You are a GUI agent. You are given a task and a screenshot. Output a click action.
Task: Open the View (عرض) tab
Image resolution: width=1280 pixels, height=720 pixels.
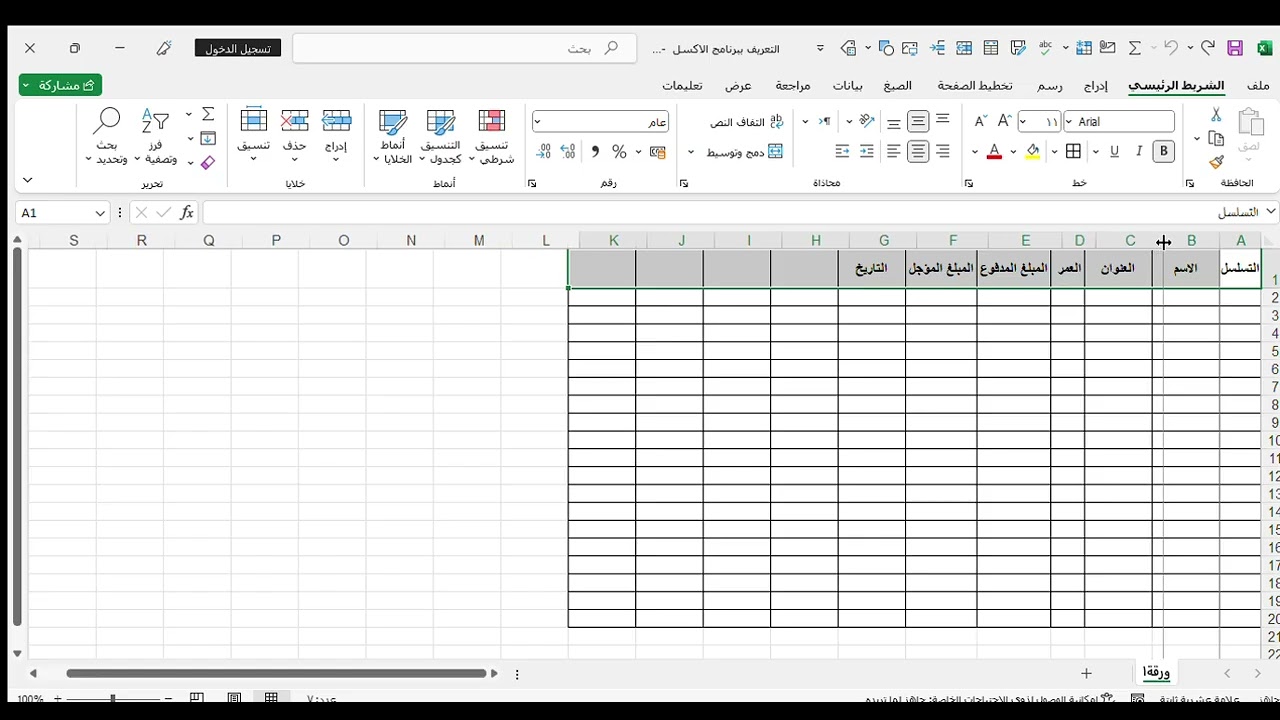click(x=738, y=86)
